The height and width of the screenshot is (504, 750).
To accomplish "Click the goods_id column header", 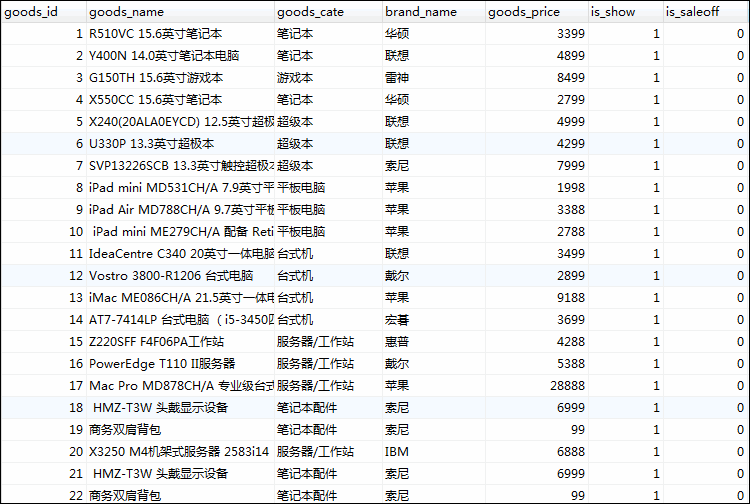I will [44, 12].
